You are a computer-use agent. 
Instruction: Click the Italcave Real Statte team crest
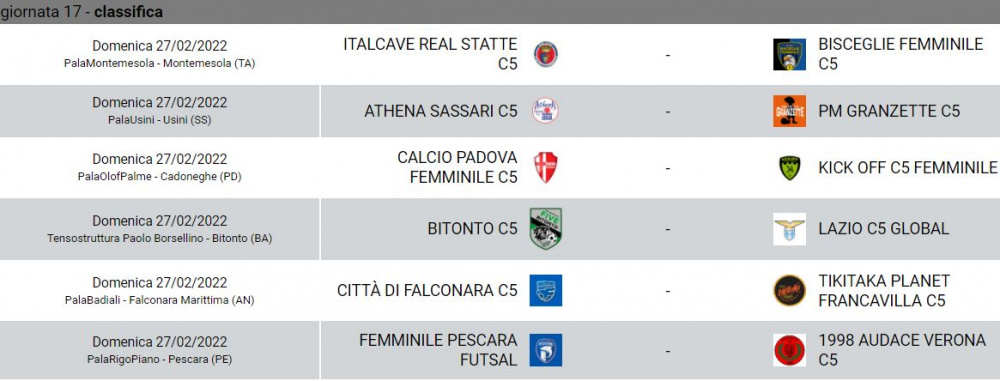545,54
